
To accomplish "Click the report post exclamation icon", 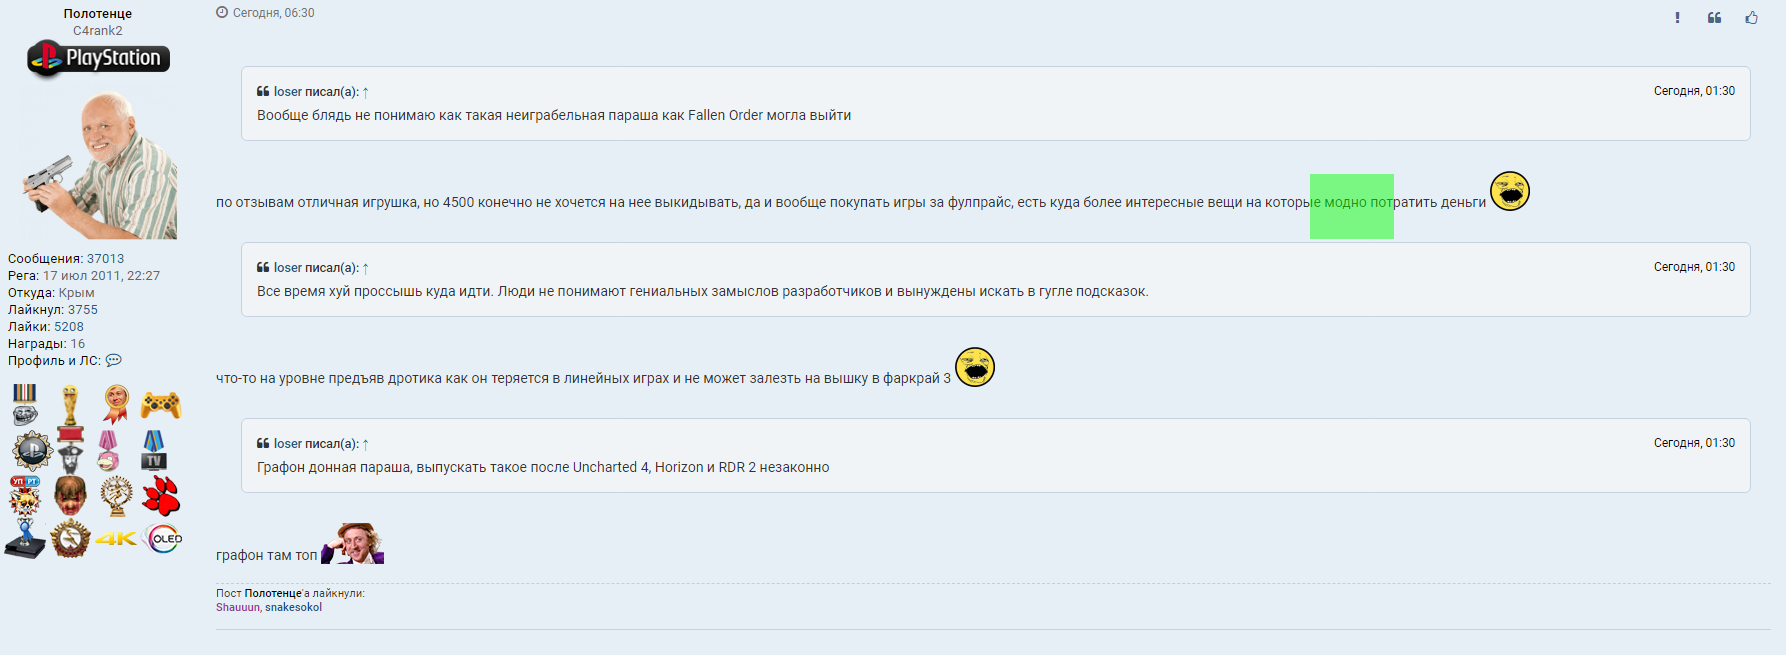I will pyautogui.click(x=1677, y=18).
